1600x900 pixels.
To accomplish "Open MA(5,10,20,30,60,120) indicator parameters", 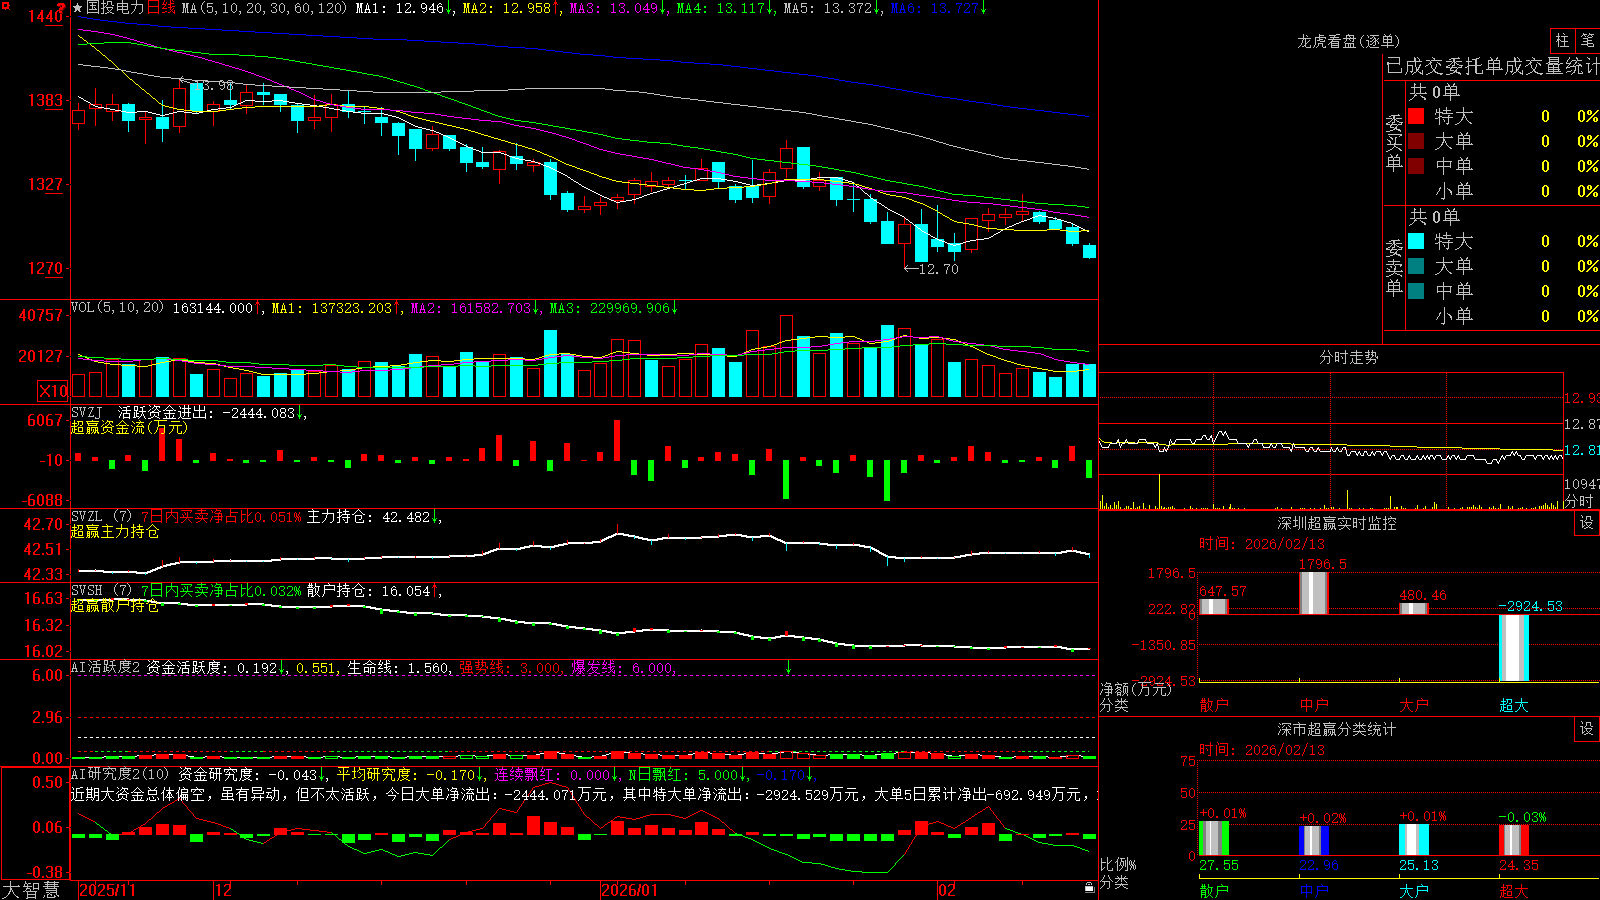I will point(264,8).
